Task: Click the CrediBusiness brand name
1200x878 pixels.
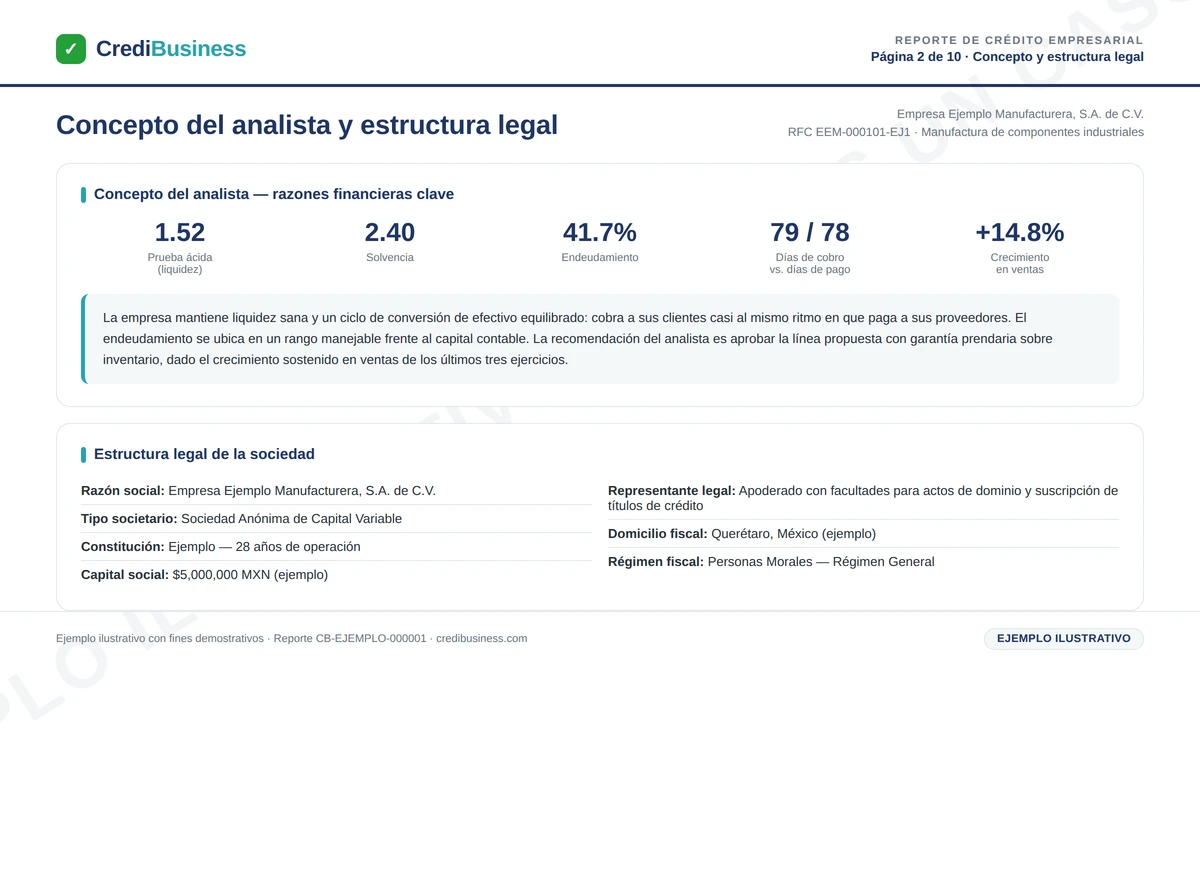Action: tap(171, 49)
